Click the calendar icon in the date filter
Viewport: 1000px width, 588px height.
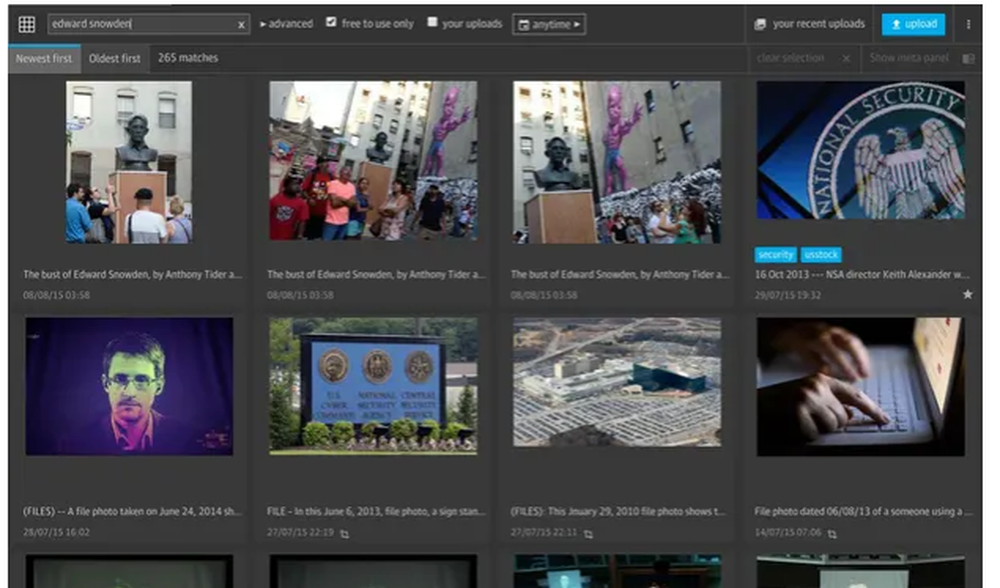click(x=525, y=24)
